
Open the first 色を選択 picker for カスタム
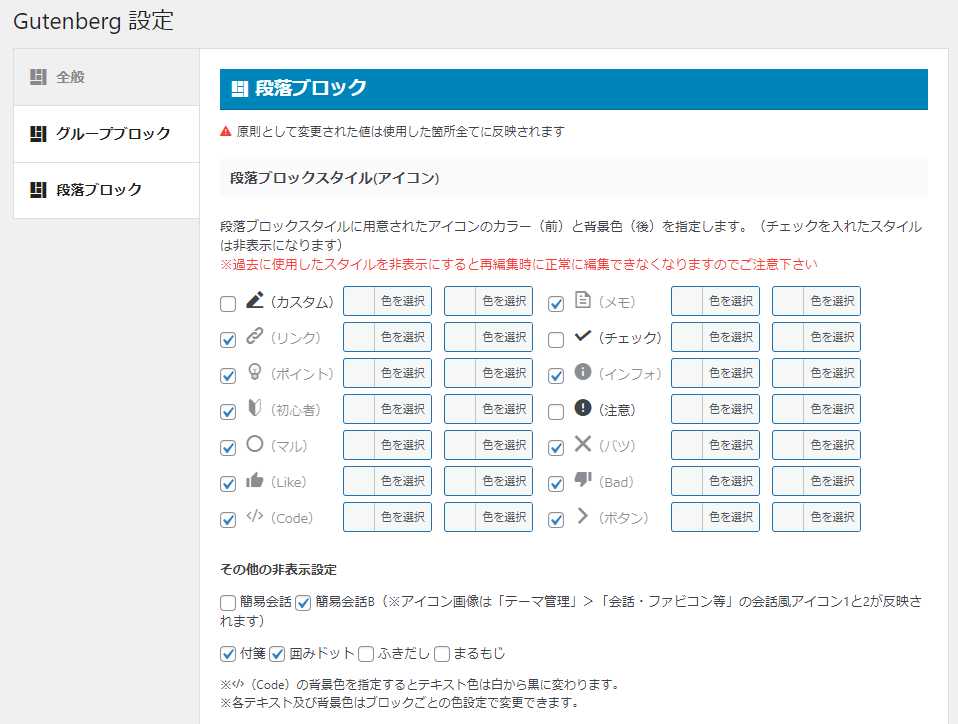point(387,301)
